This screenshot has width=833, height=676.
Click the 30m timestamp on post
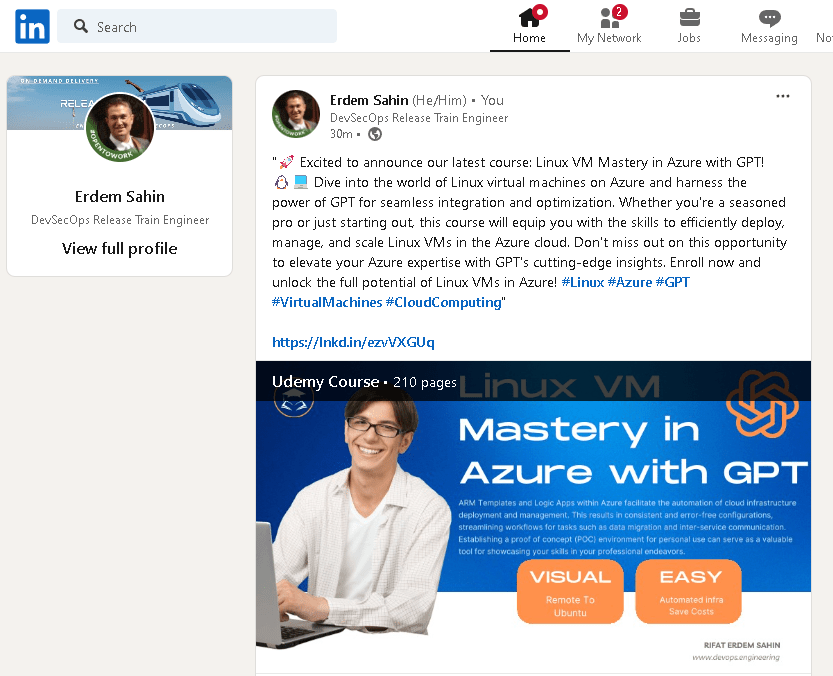(x=341, y=134)
